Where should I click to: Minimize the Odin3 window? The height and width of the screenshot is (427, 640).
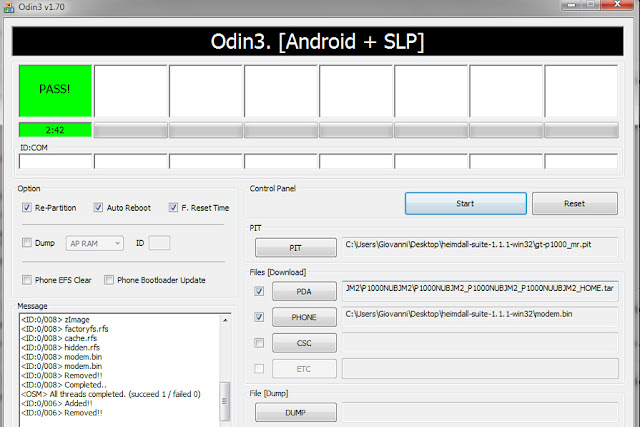(571, 4)
